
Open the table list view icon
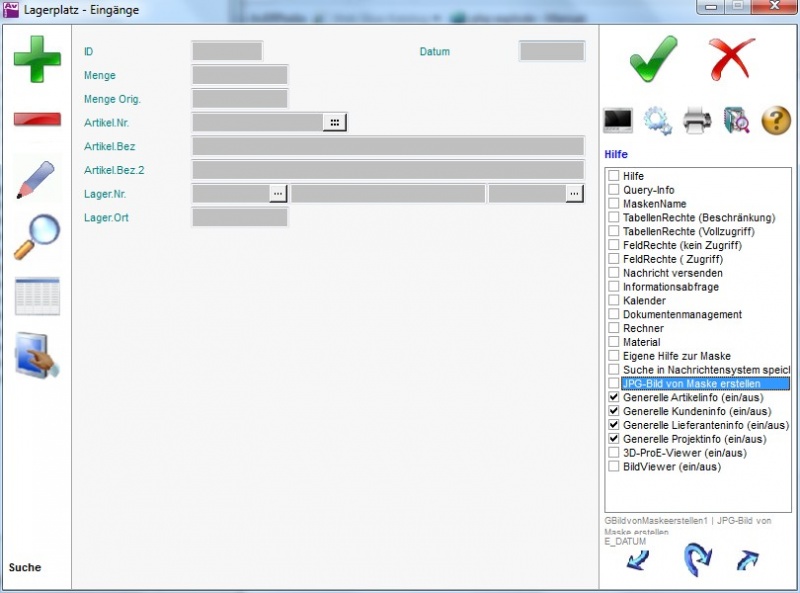coord(37,297)
